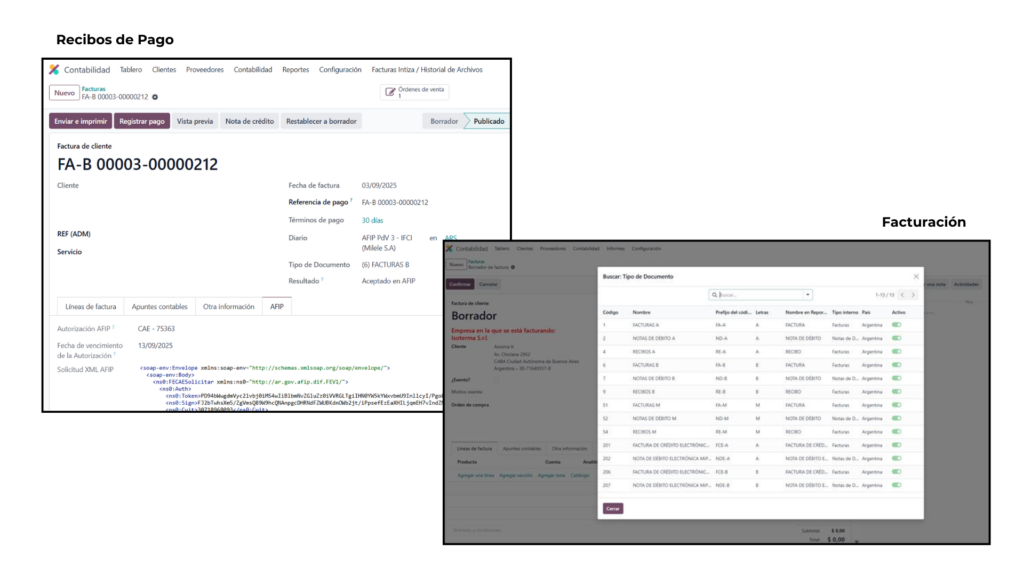
Task: Click the Órdenes de venta edit icon
Action: (391, 92)
